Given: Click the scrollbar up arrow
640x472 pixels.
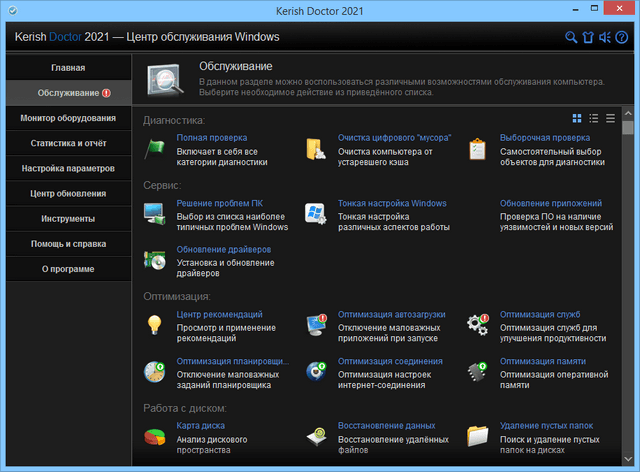Looking at the screenshot, I should click(628, 113).
